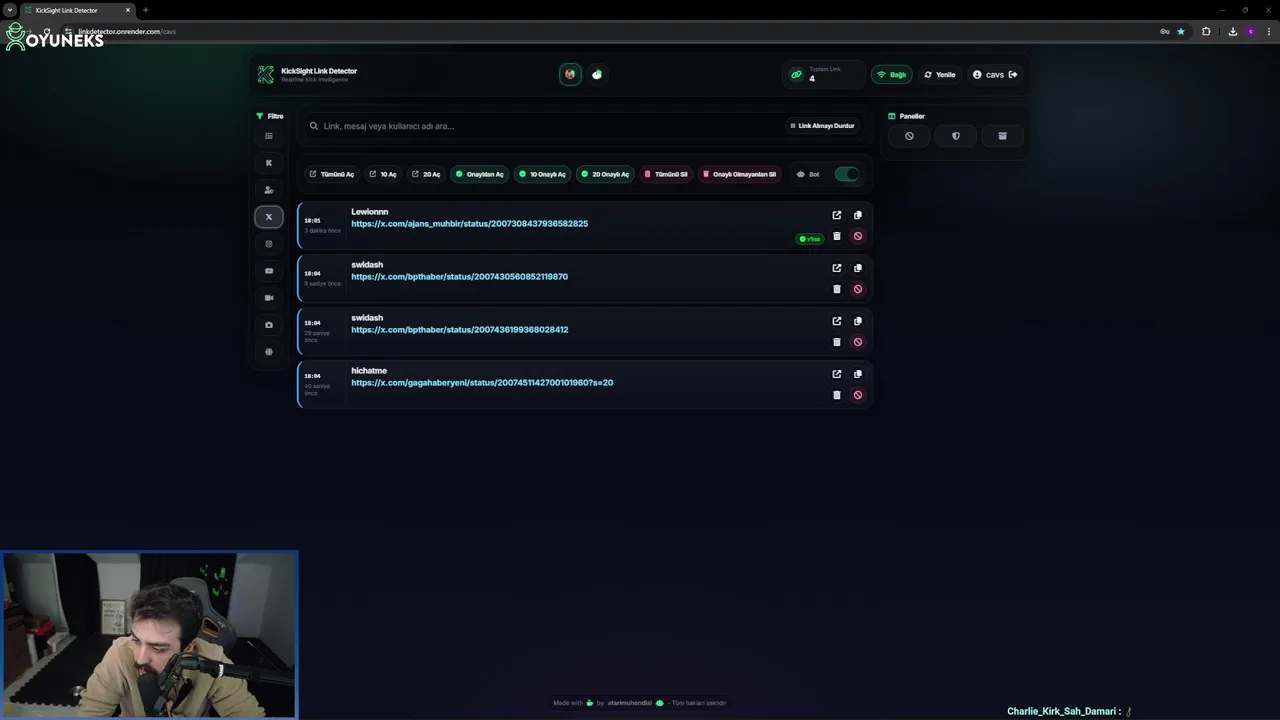Filter by Instagram icon in sidebar
The height and width of the screenshot is (720, 1280).
tap(268, 244)
